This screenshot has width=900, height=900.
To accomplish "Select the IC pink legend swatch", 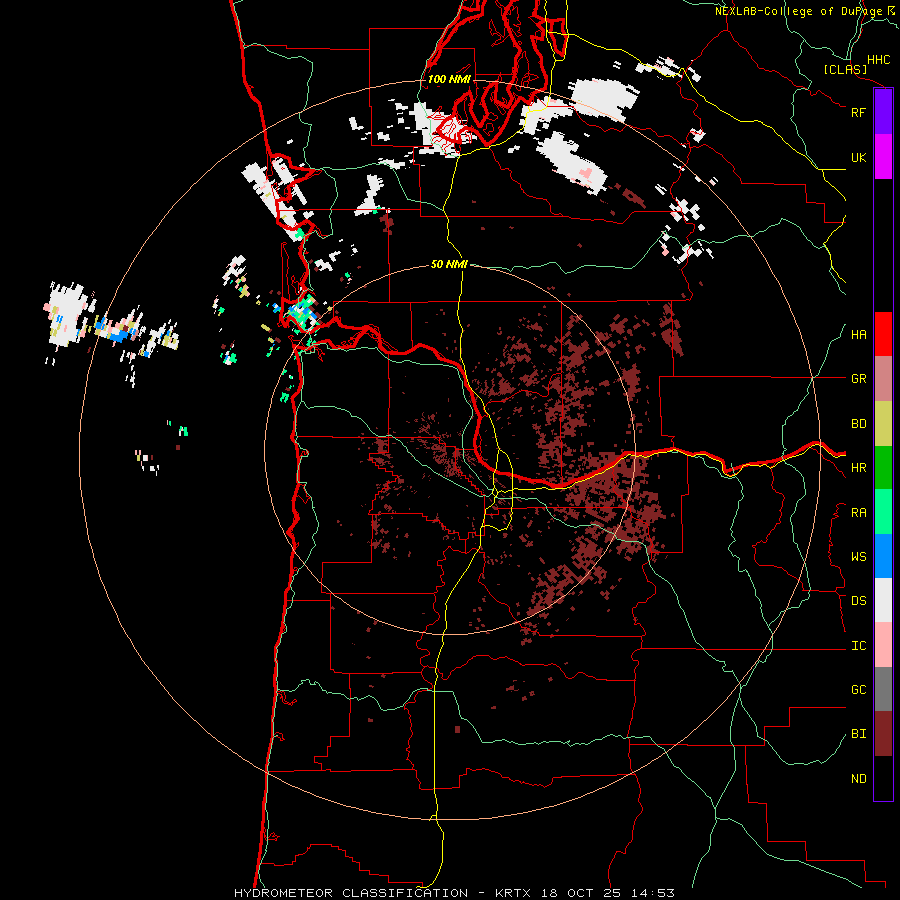I will tap(883, 645).
